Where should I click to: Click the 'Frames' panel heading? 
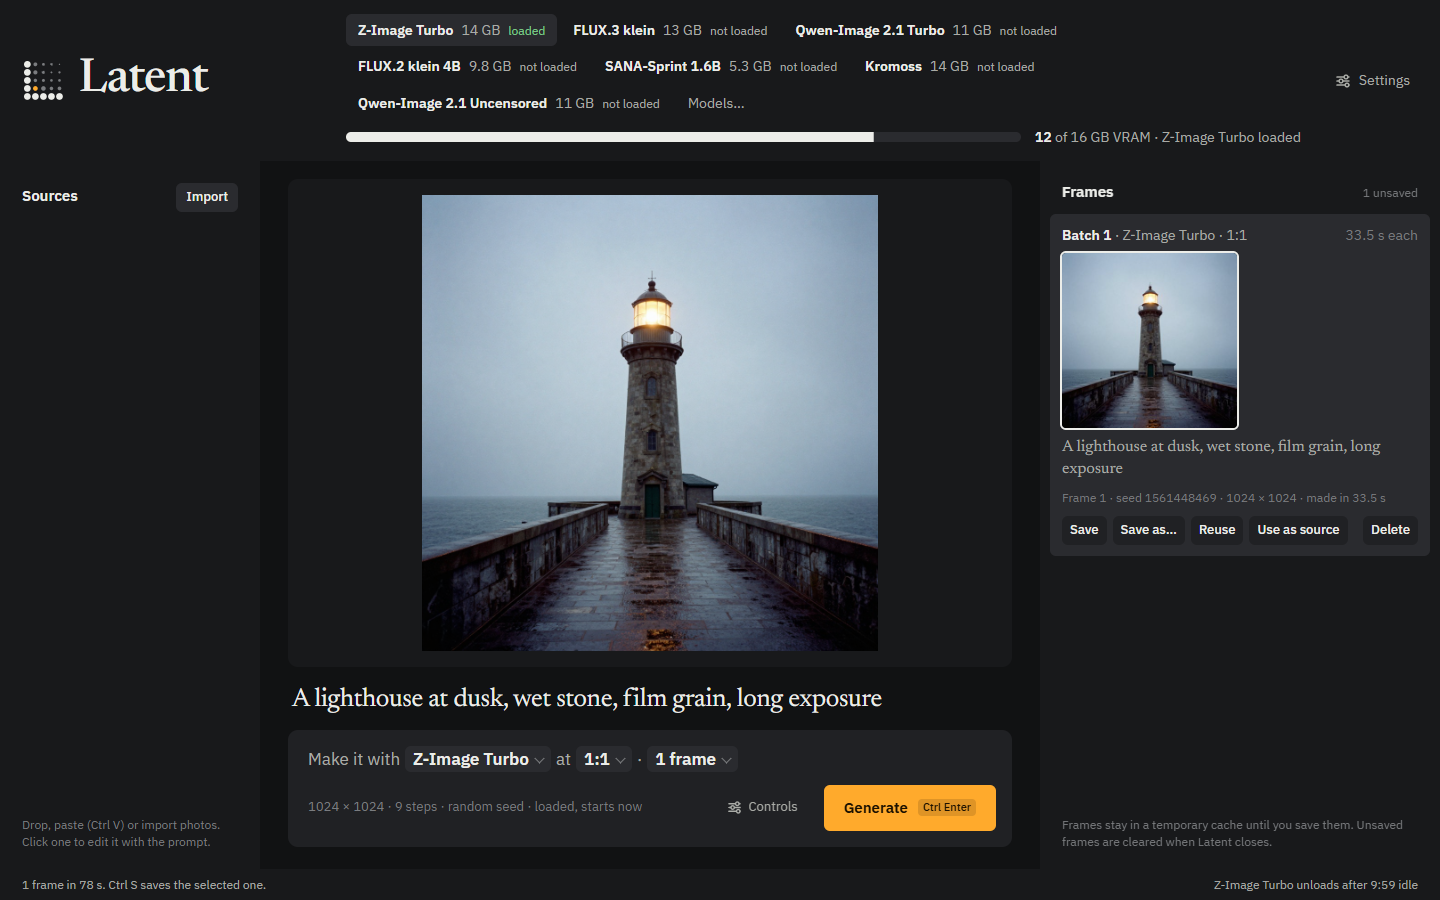pyautogui.click(x=1087, y=192)
